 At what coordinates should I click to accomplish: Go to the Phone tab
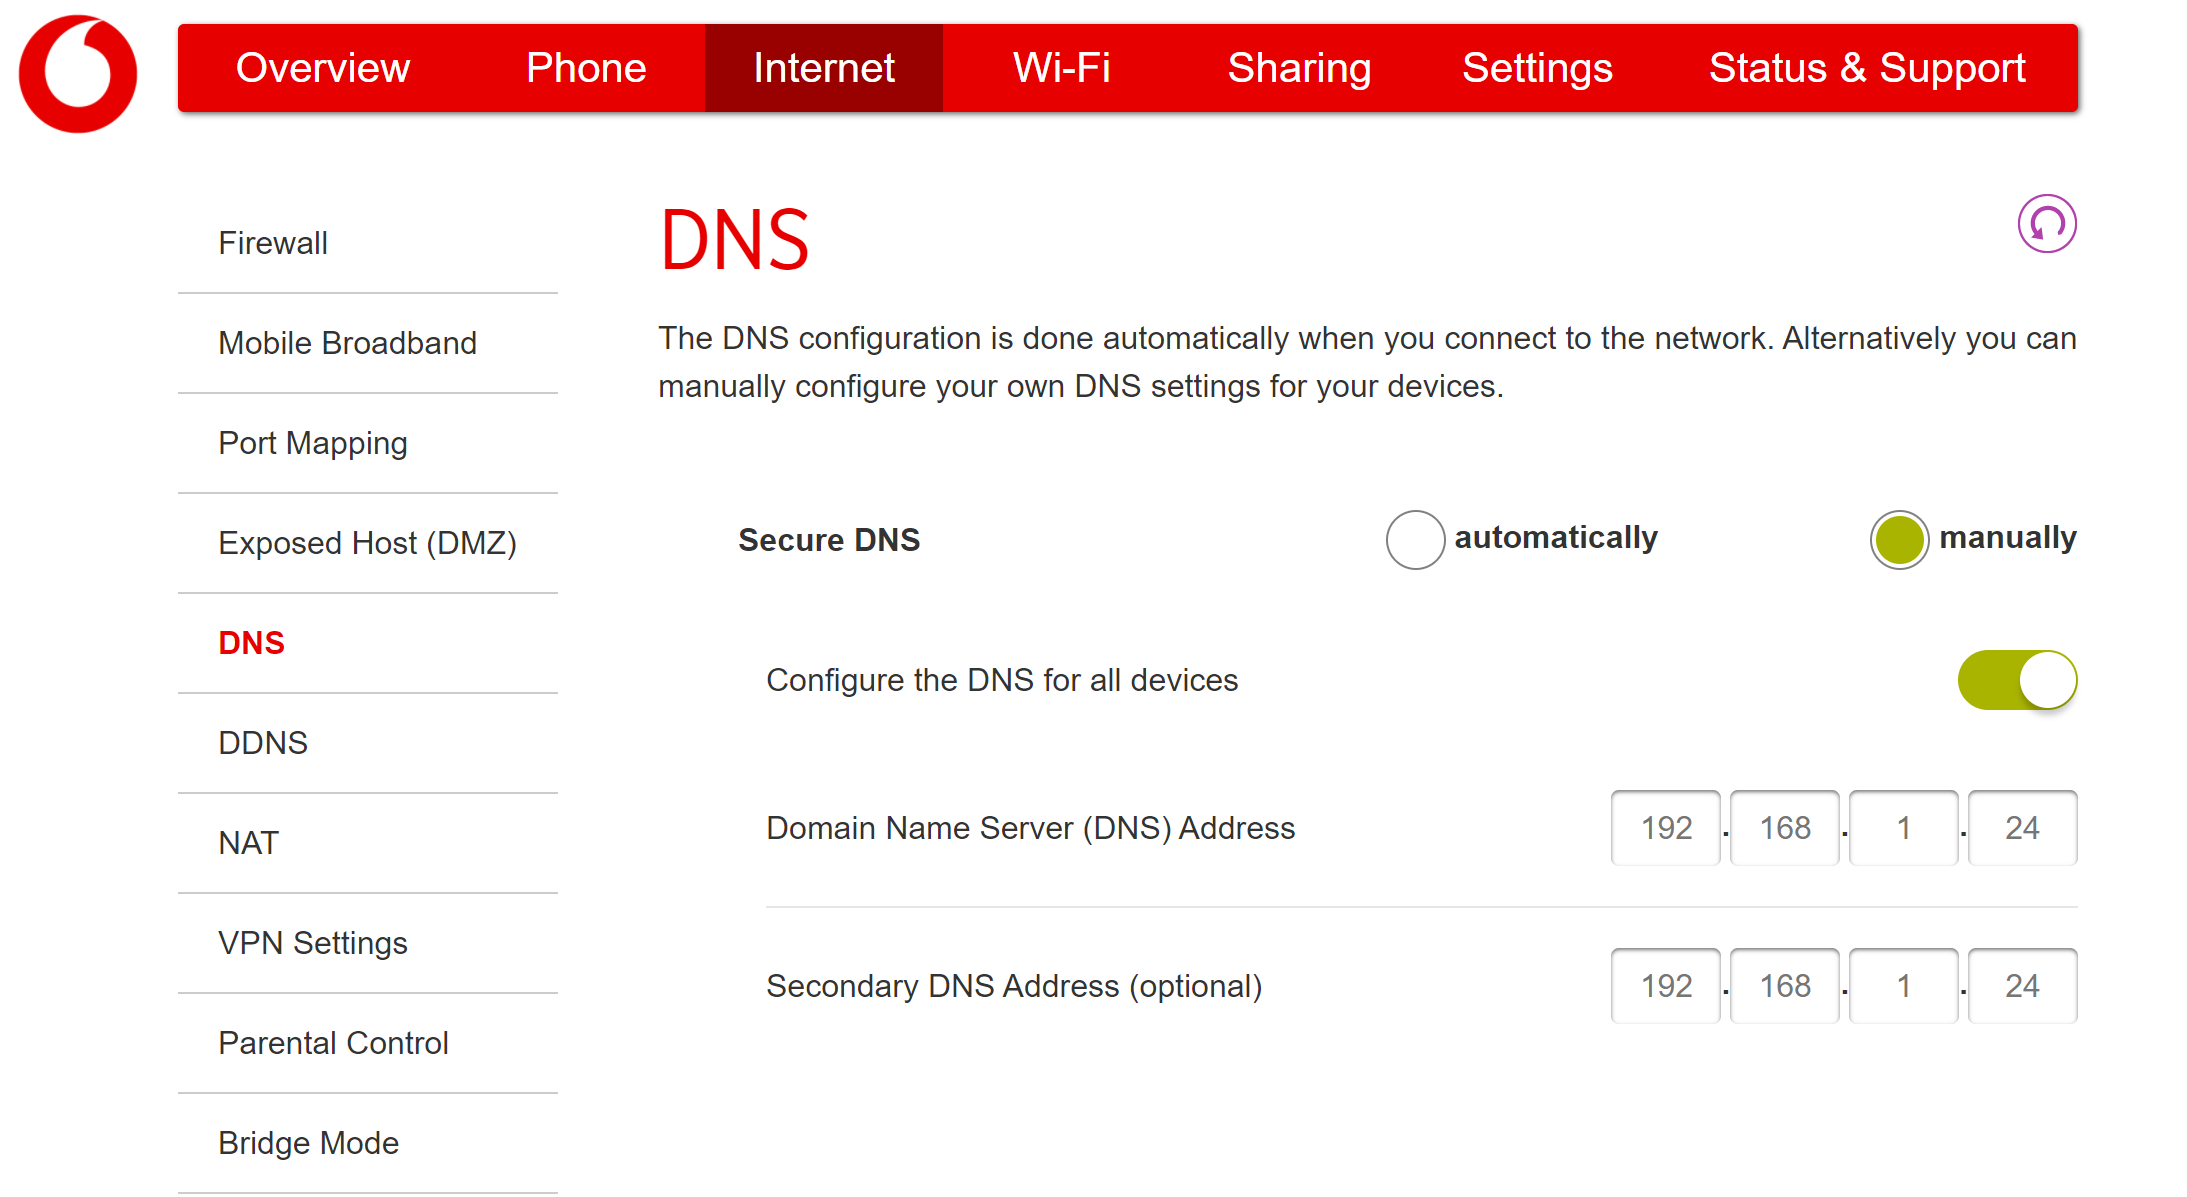[586, 68]
